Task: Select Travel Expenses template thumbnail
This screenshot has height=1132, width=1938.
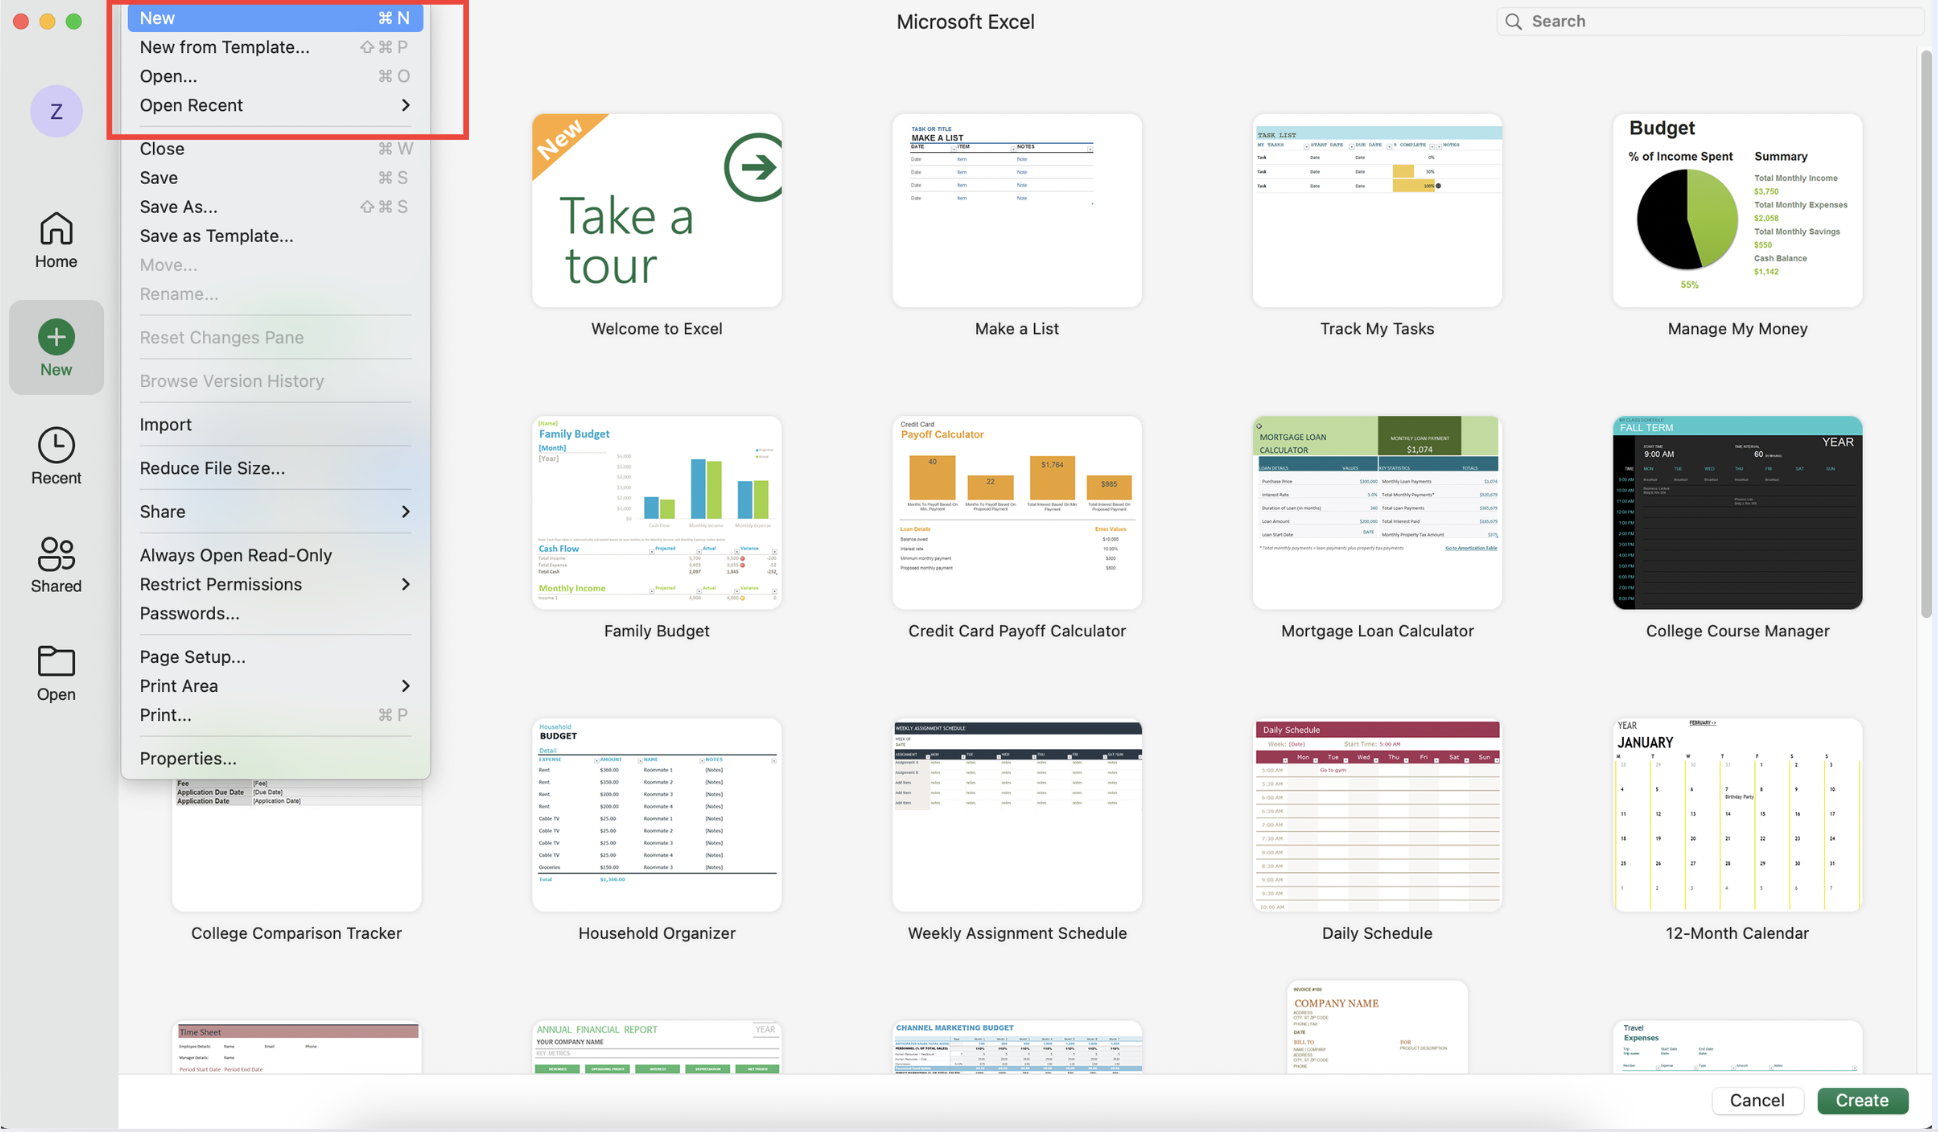Action: click(x=1737, y=1047)
